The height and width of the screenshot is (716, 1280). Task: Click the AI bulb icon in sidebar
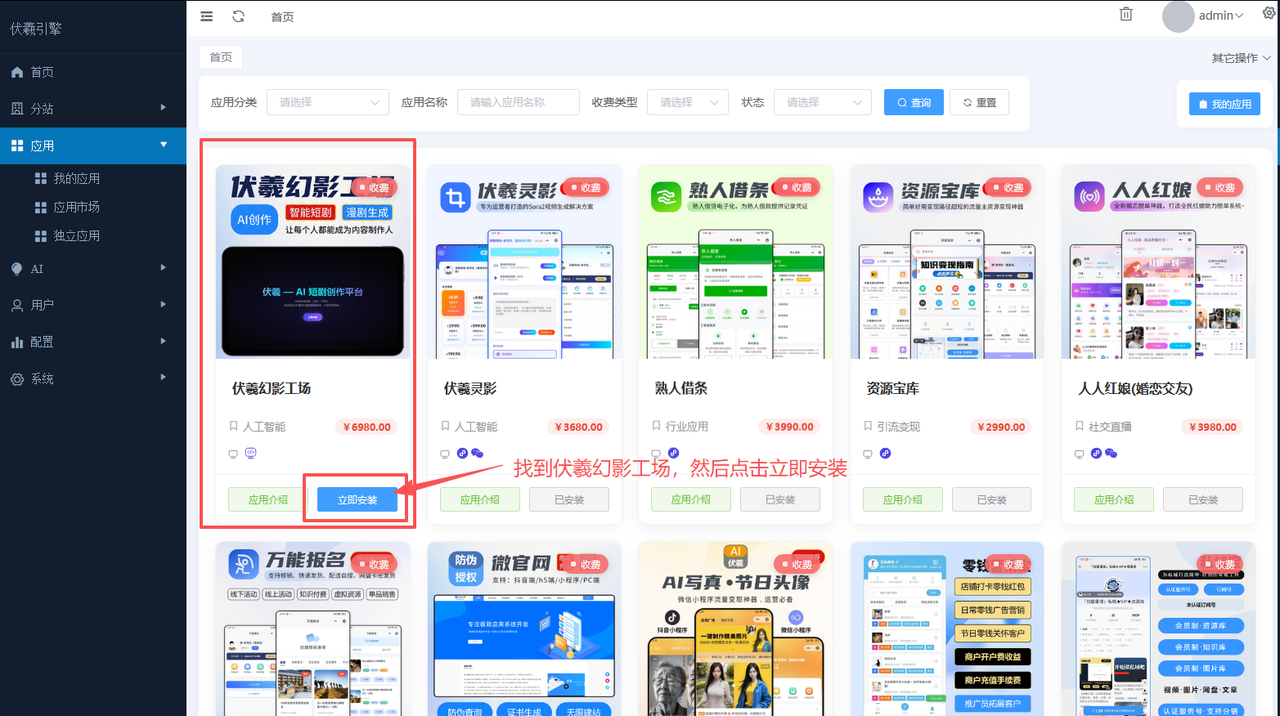coord(17,268)
